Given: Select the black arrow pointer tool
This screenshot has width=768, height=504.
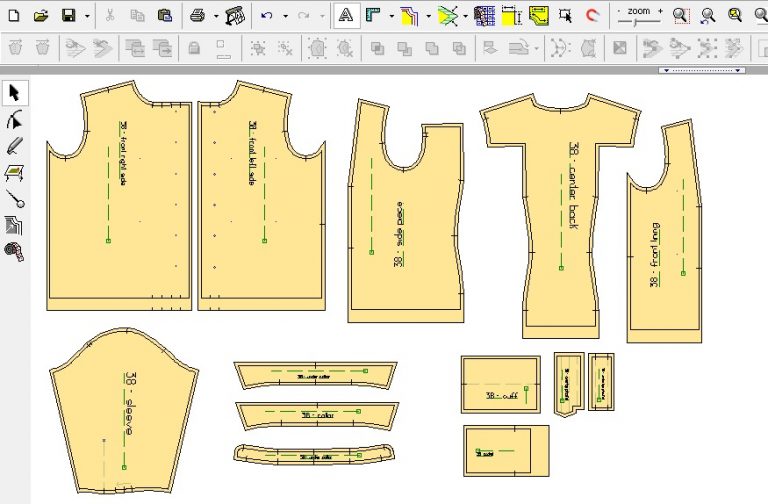Looking at the screenshot, I should click(x=15, y=93).
